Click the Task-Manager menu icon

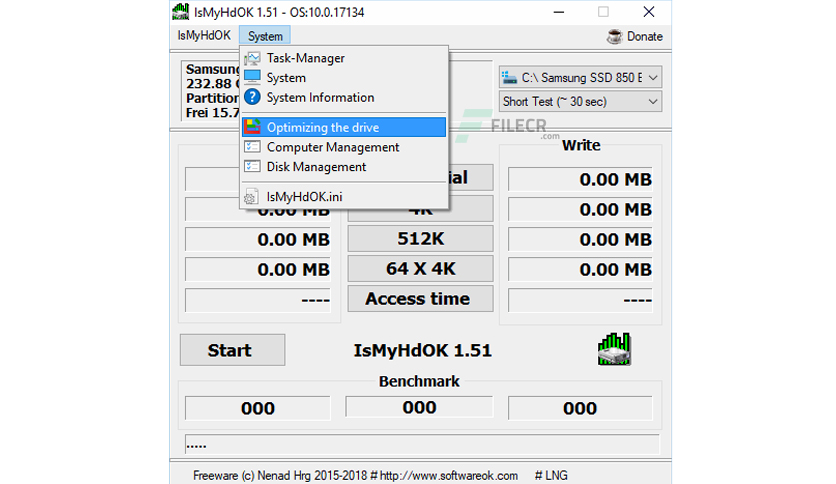[252, 58]
